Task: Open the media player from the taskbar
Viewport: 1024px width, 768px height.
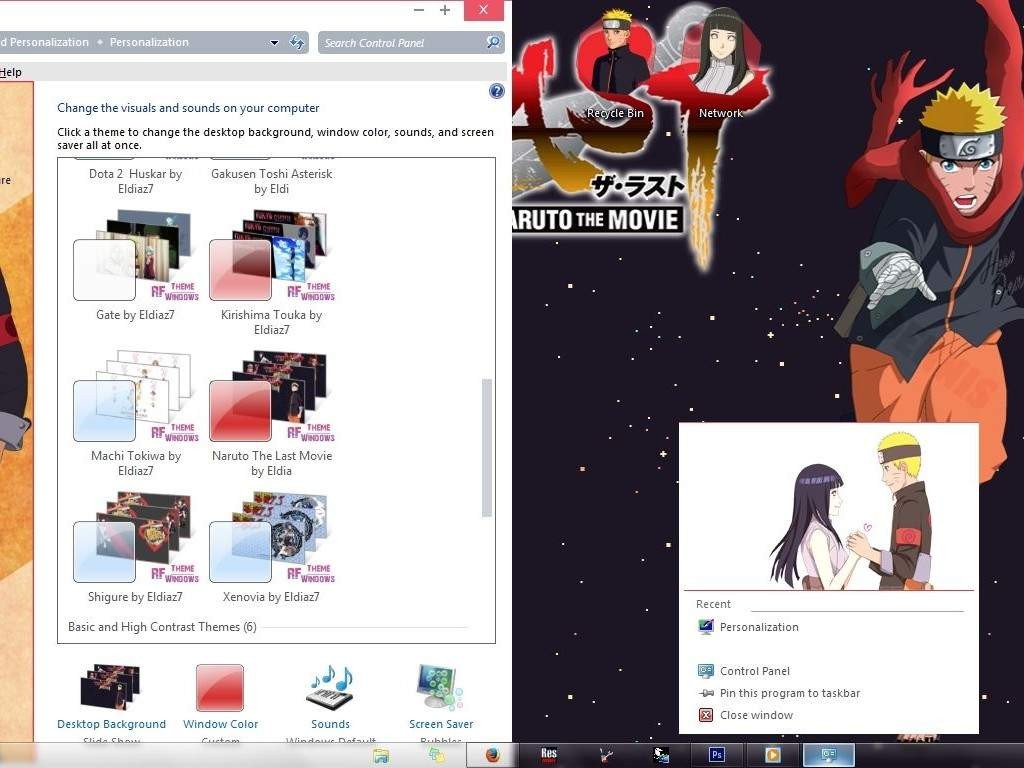Action: click(771, 754)
